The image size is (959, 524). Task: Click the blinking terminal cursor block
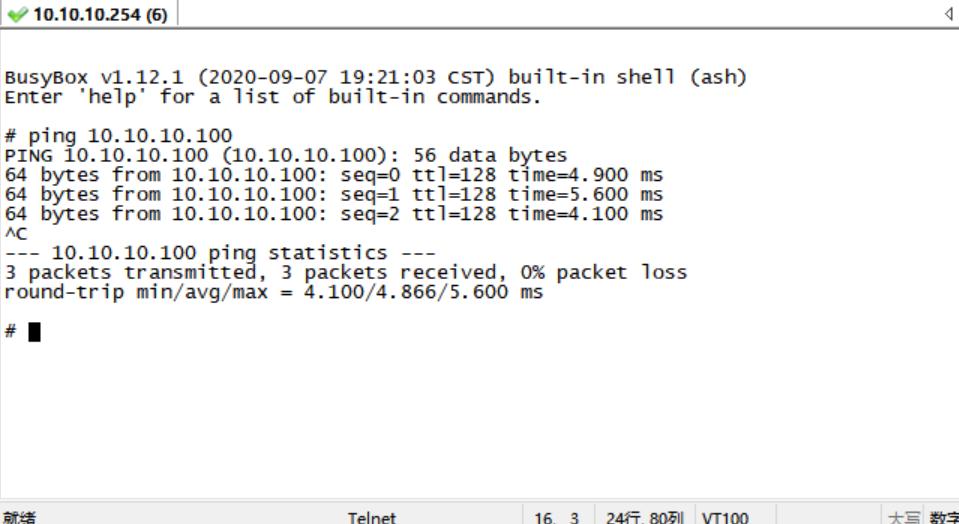35,332
